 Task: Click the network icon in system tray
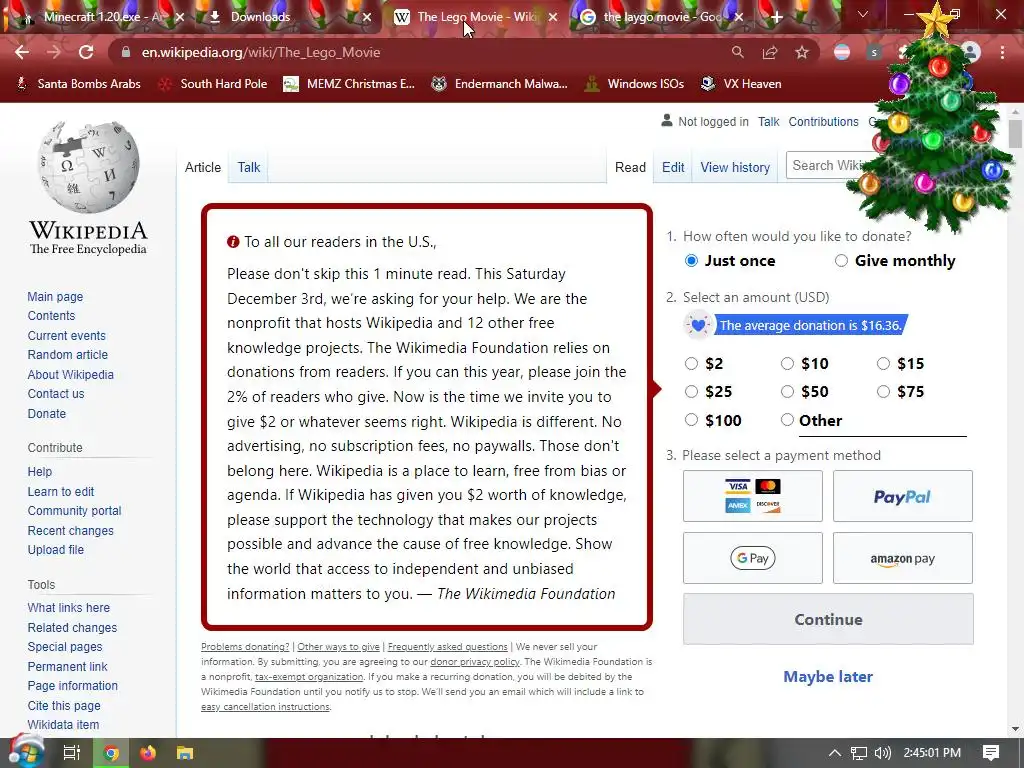point(859,753)
